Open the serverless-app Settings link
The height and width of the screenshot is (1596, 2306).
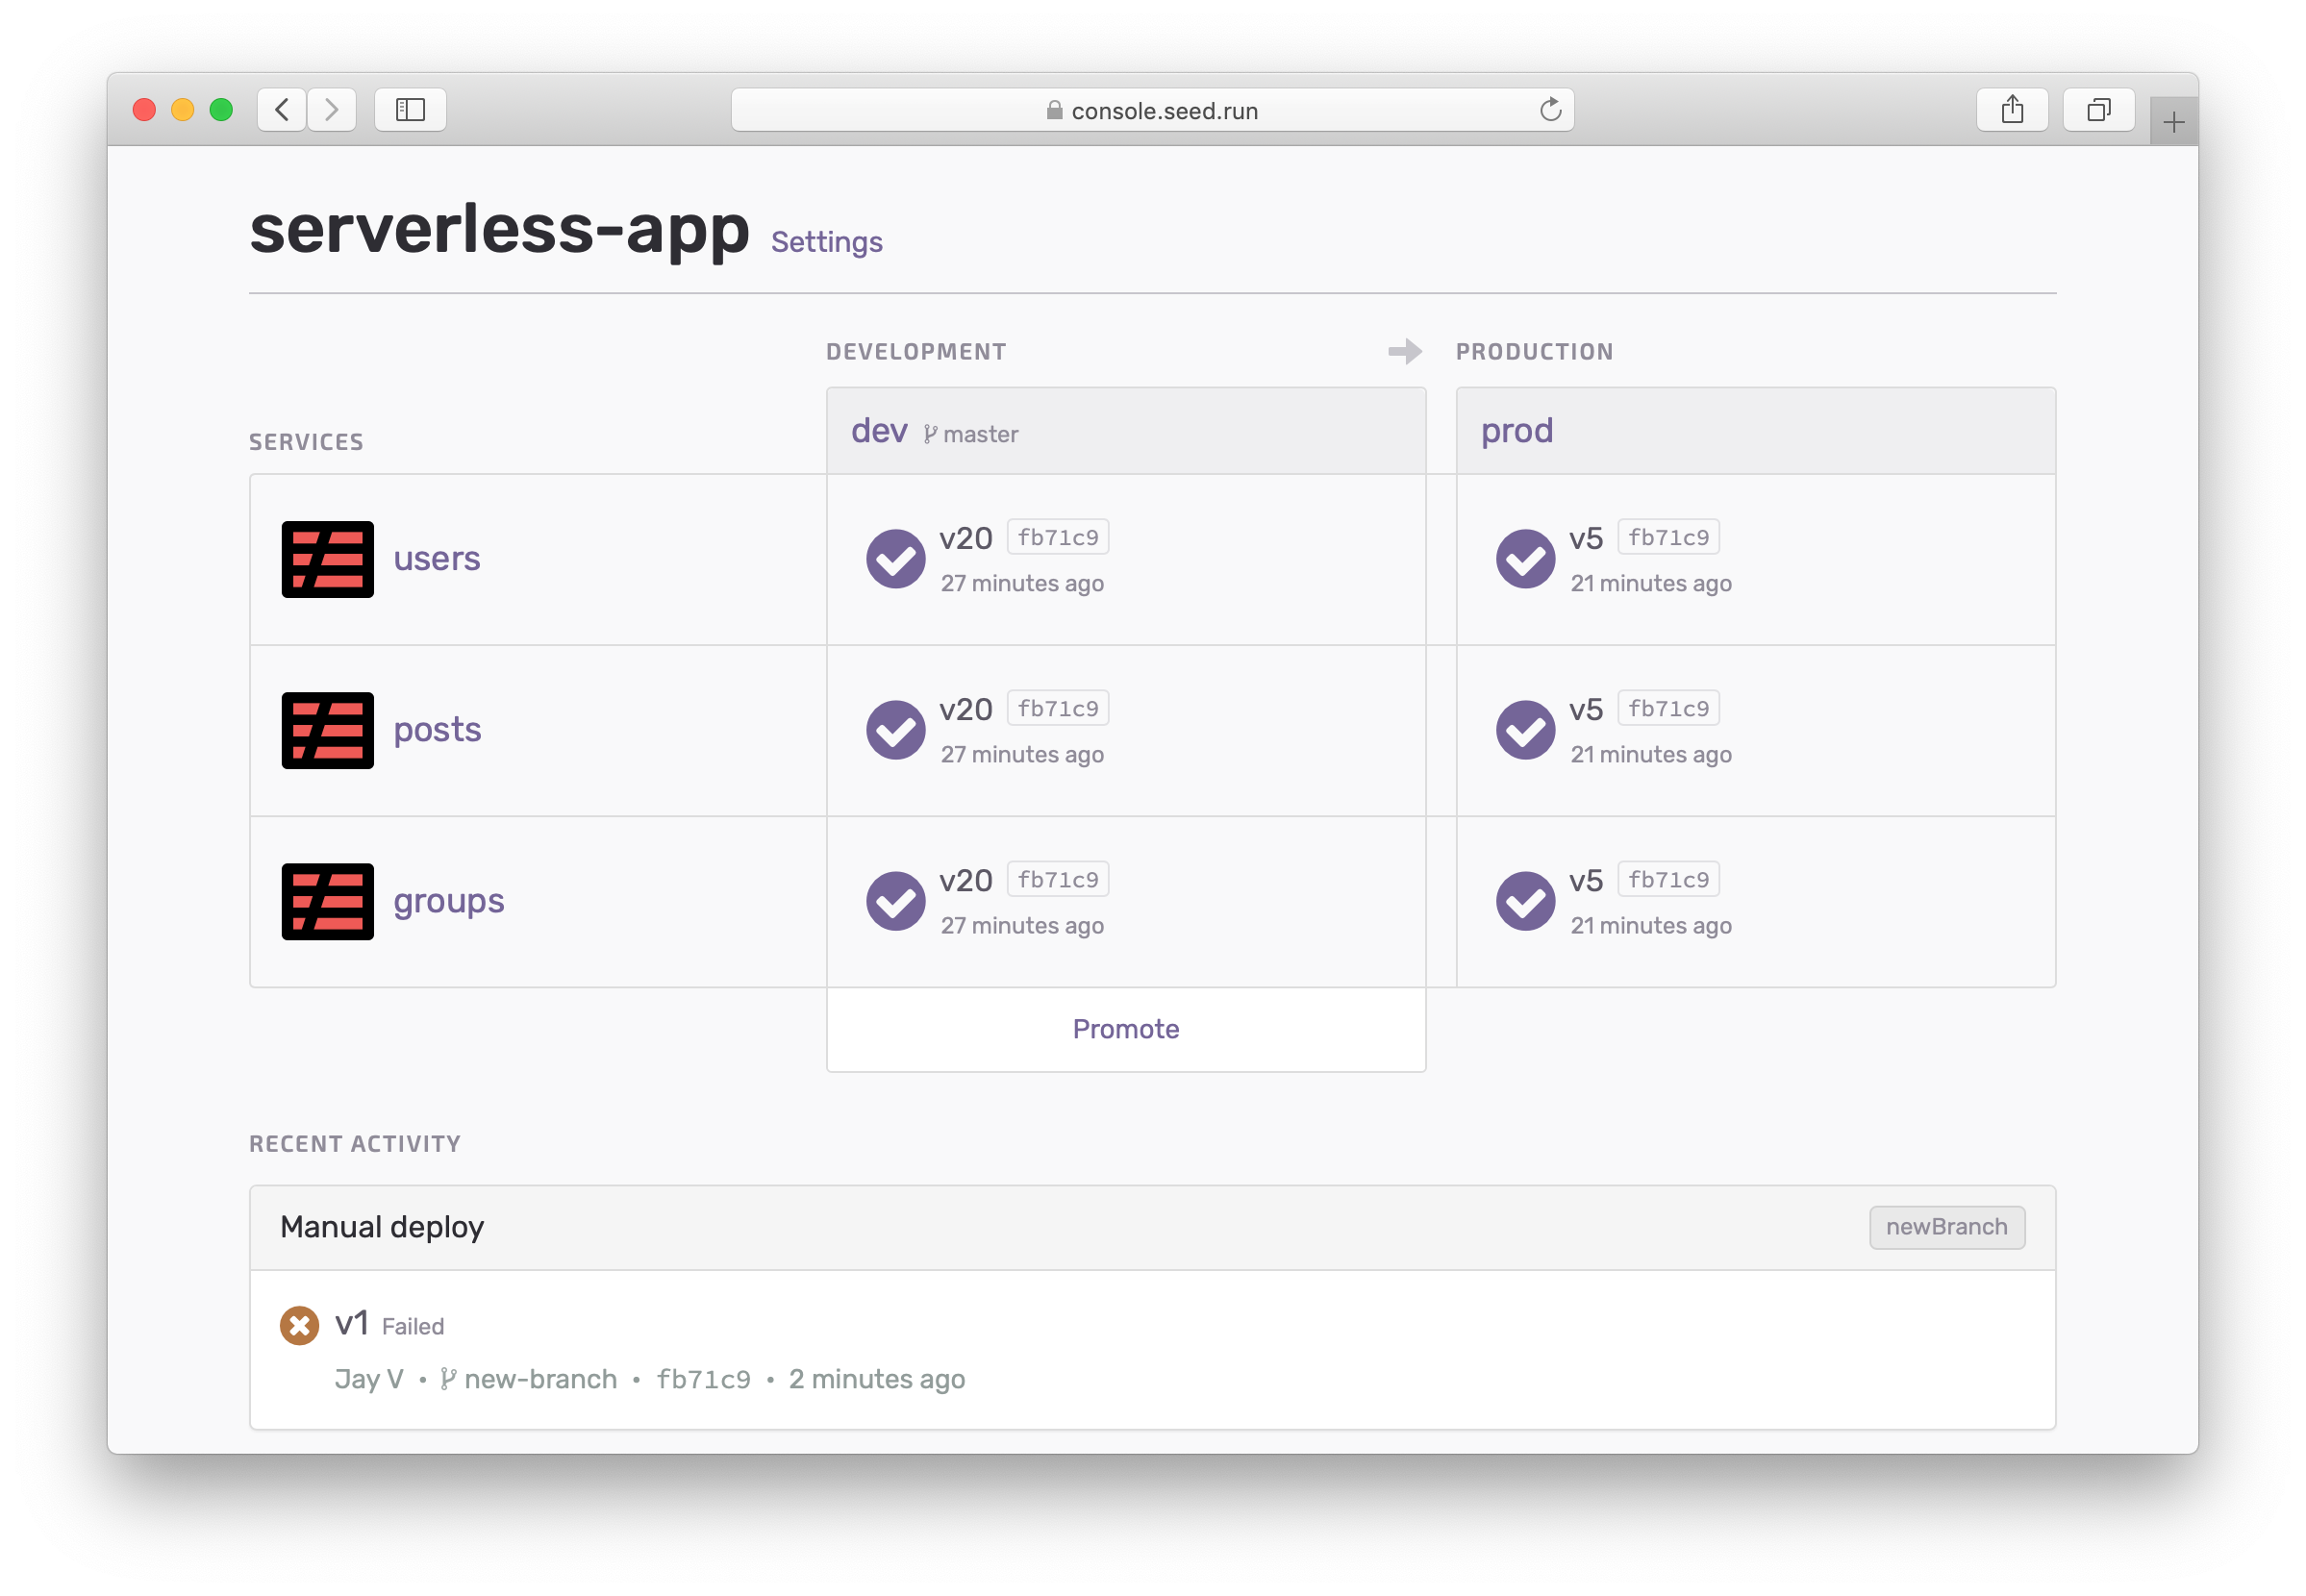coord(826,242)
